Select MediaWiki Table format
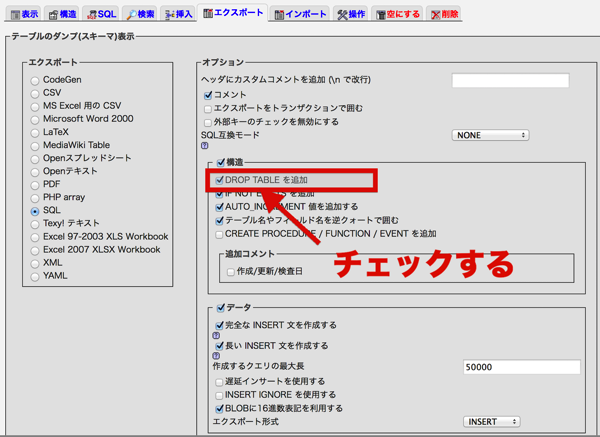 tap(35, 146)
